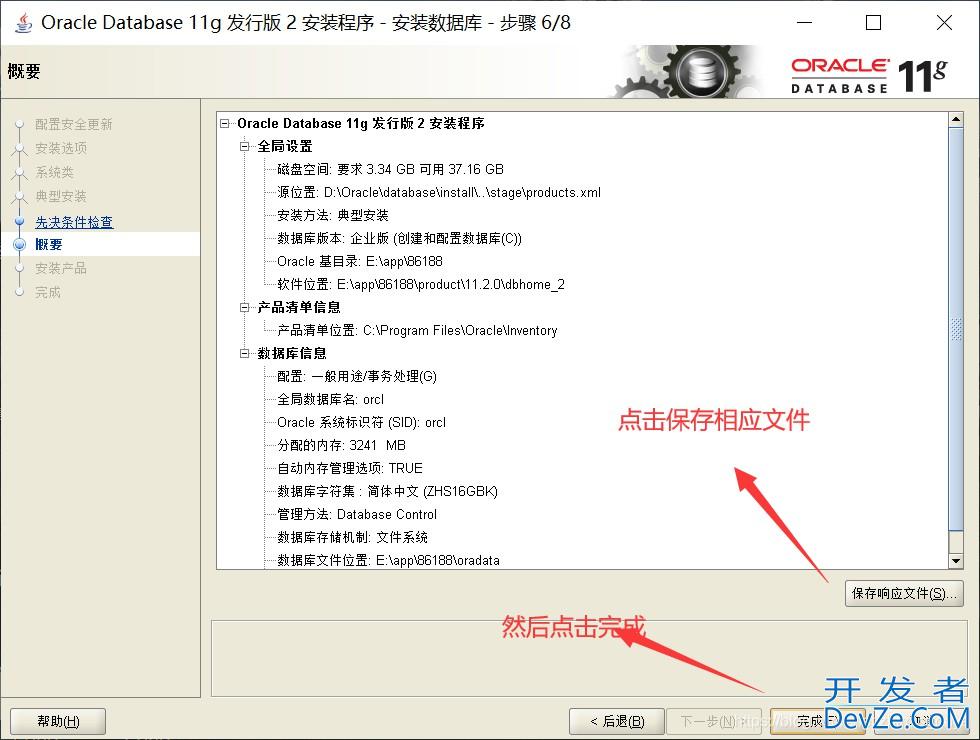Click the scrollbar down arrow
The image size is (980, 740).
point(956,561)
